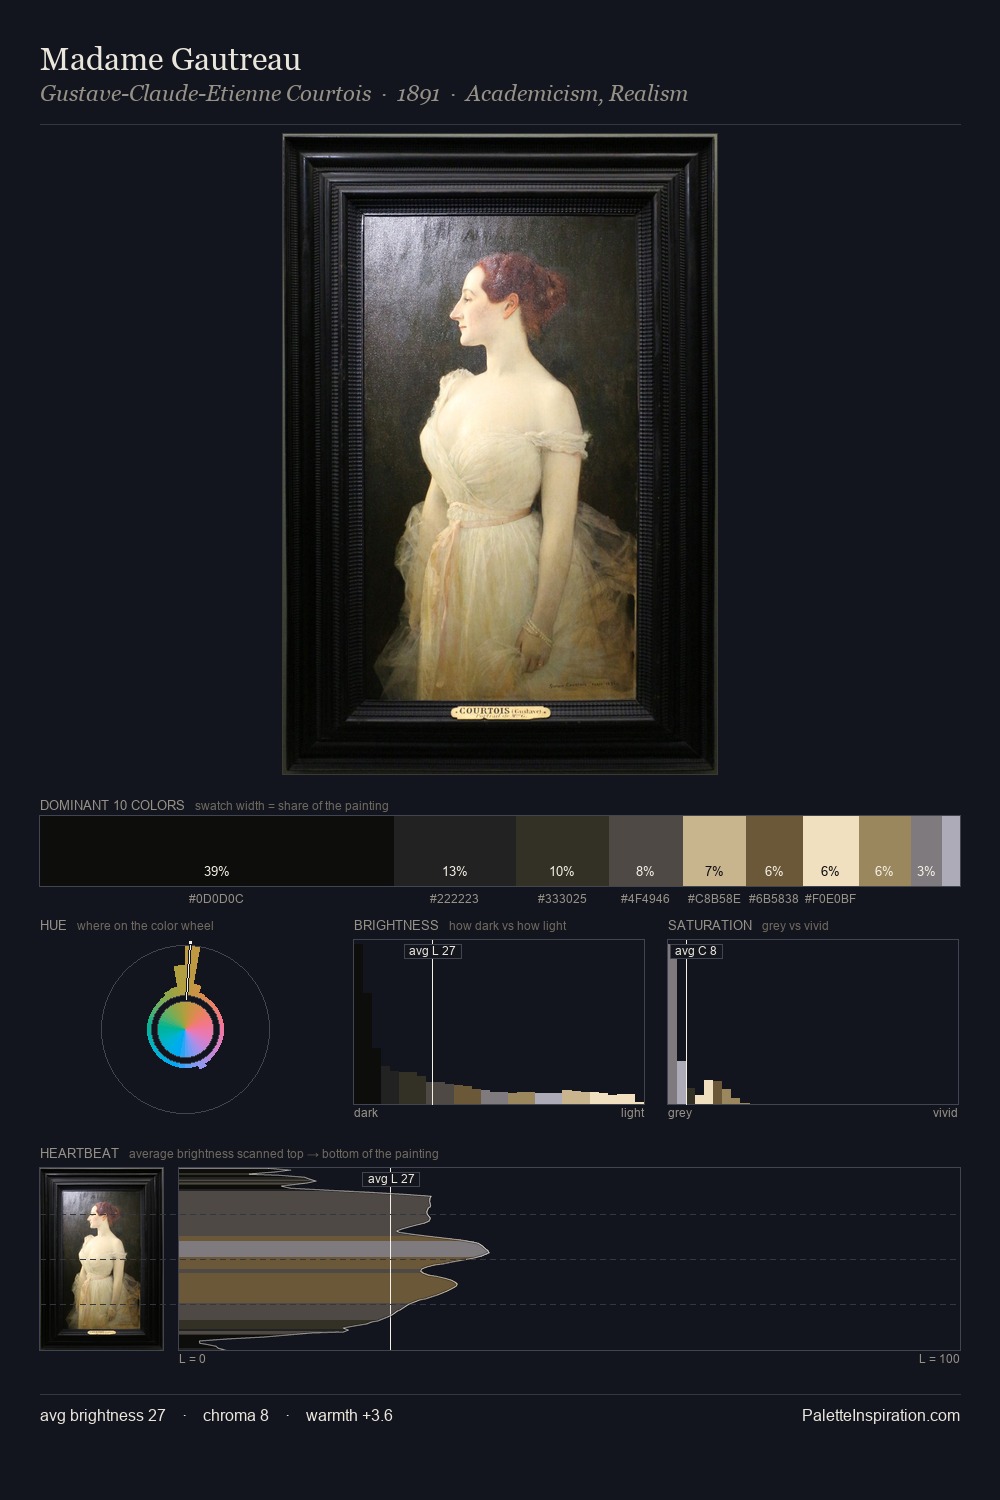
Task: Open the main framed painting image
Action: (500, 454)
